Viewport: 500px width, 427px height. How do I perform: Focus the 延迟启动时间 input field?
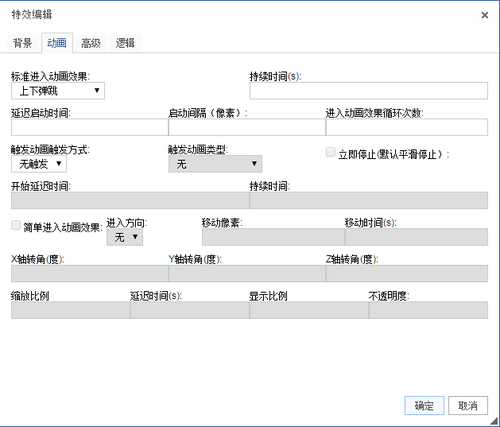pos(90,127)
